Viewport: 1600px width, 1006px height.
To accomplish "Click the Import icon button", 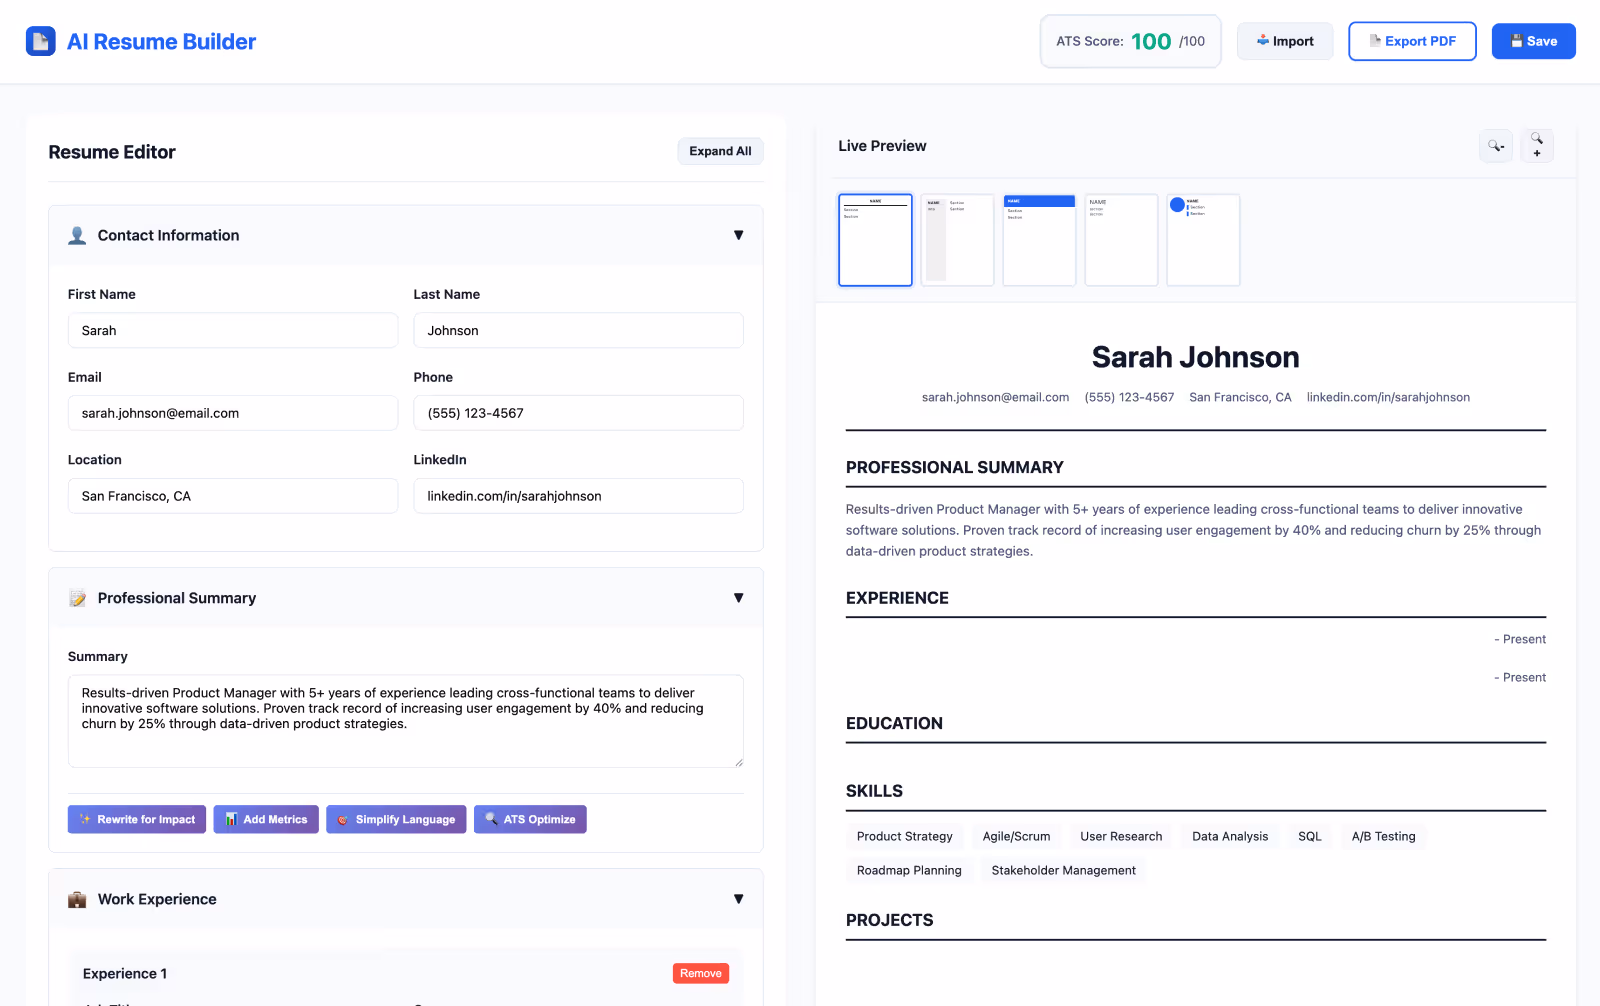I will click(x=1264, y=41).
